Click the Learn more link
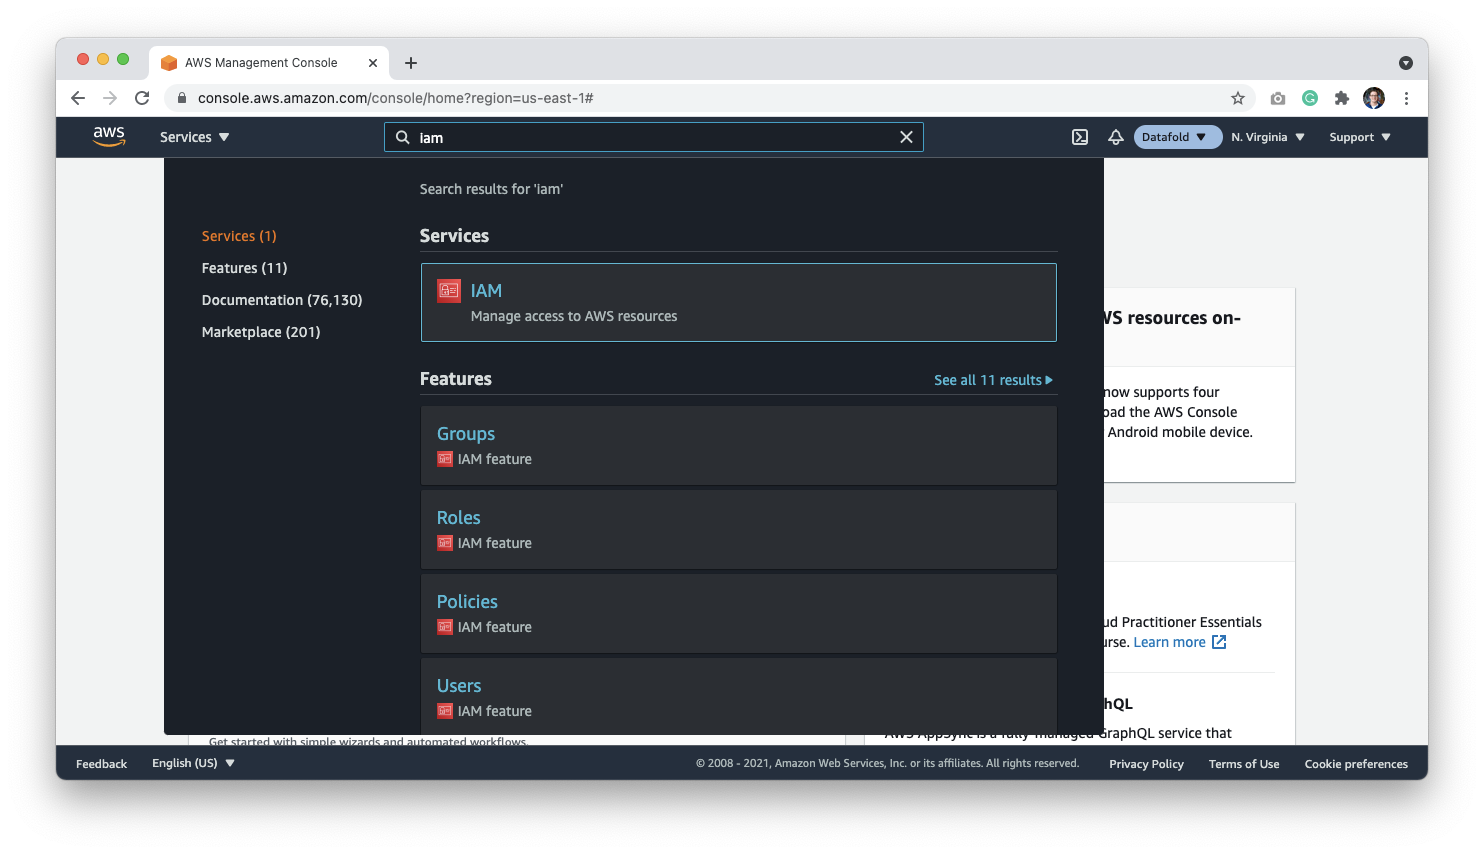 click(x=1179, y=642)
